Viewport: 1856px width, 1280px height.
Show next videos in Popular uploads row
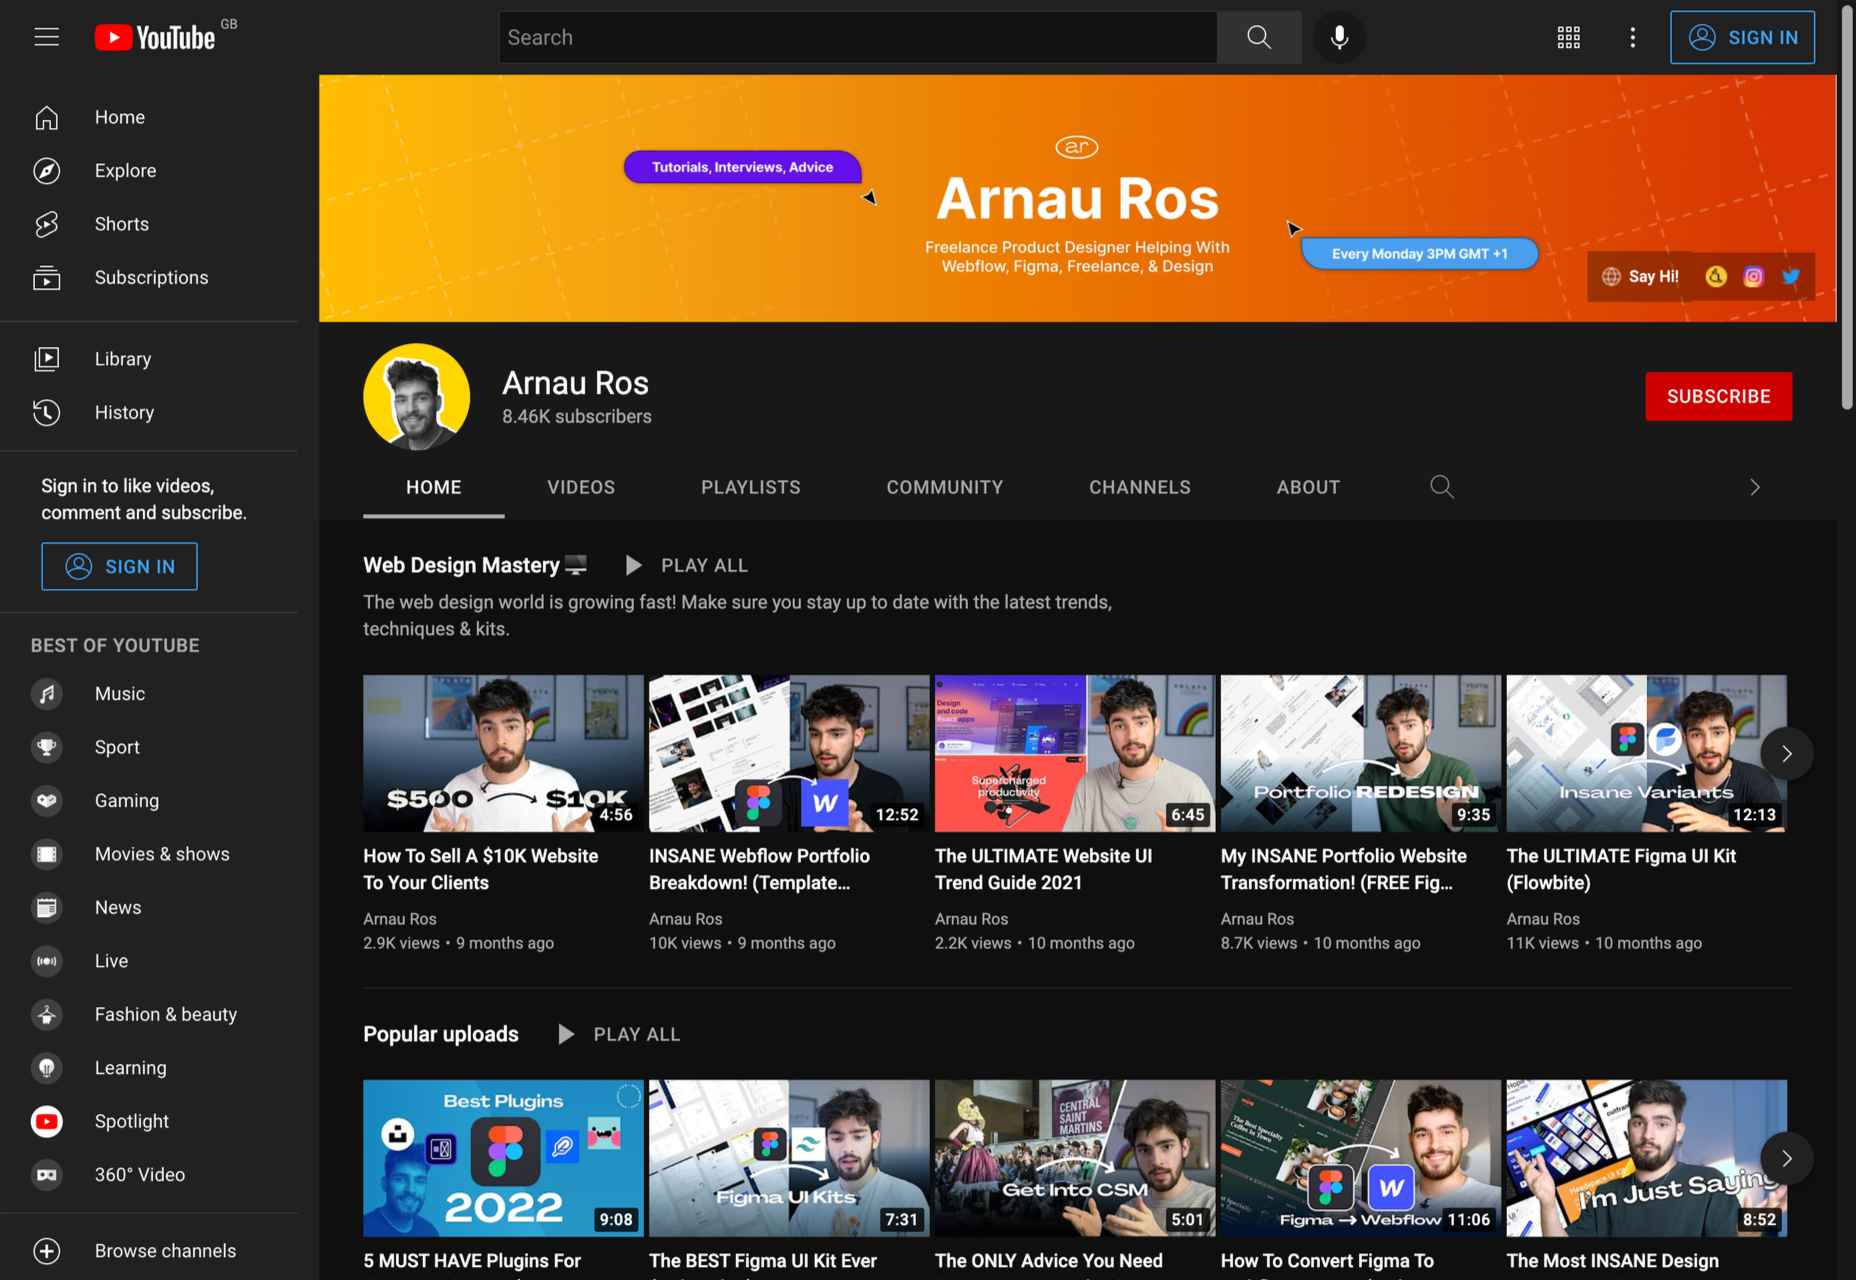(x=1786, y=1159)
